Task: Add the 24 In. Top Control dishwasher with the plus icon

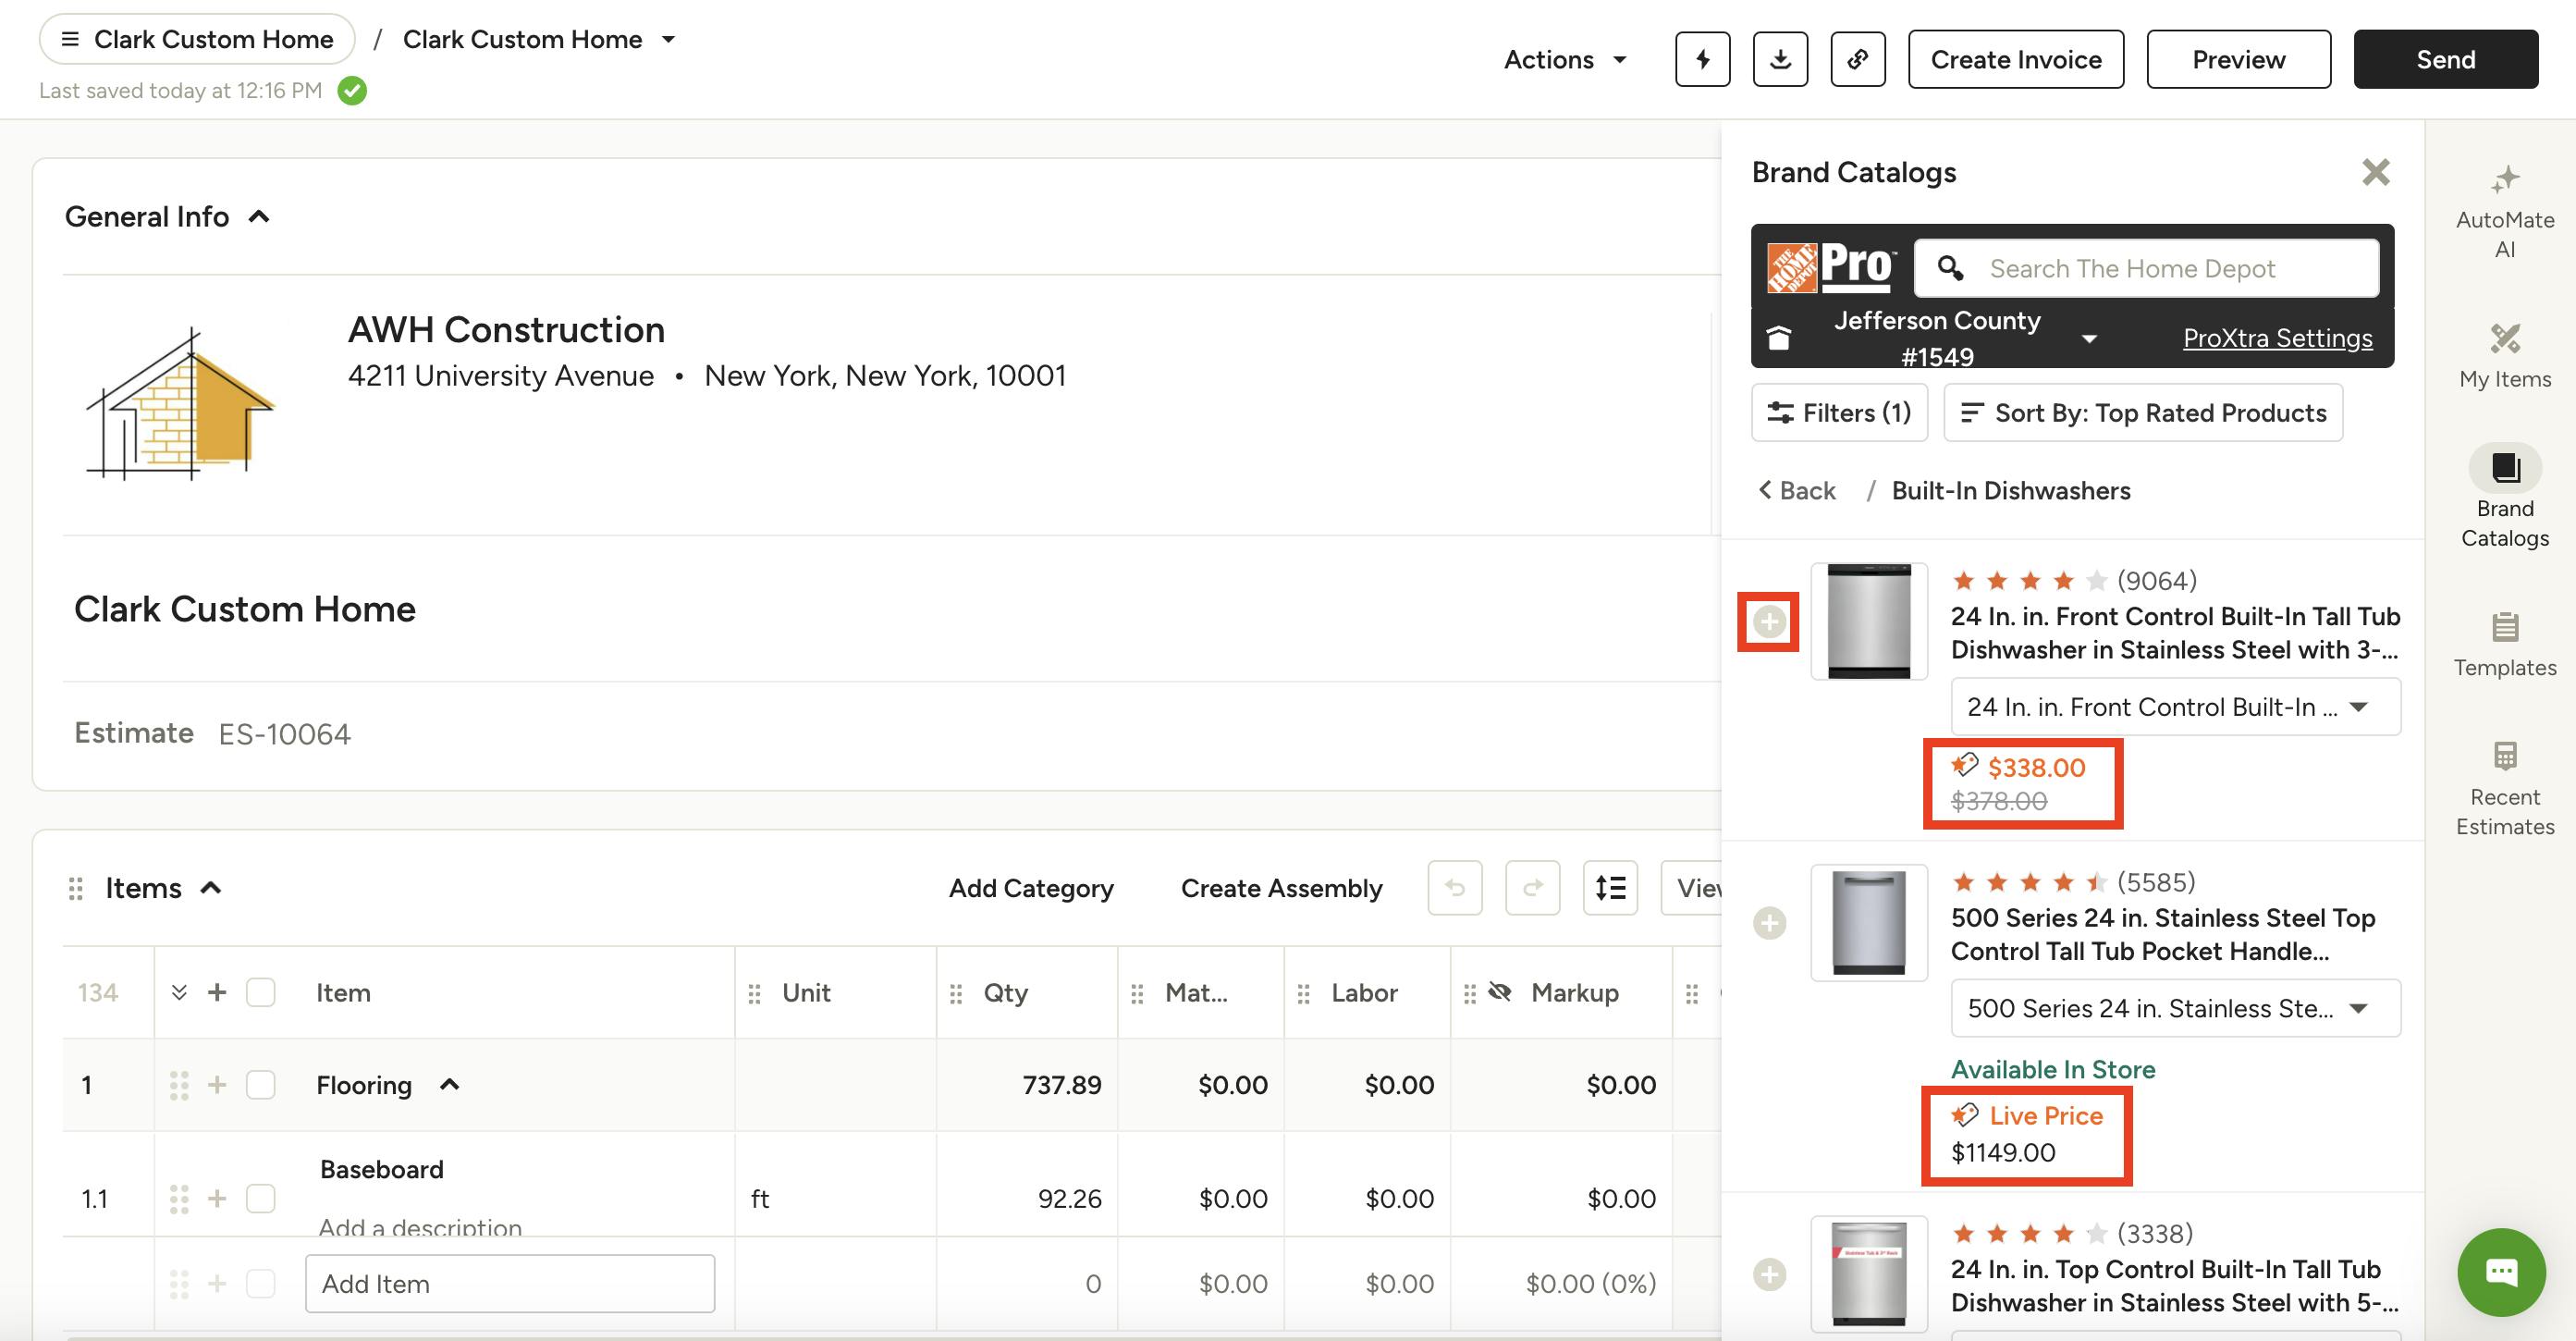Action: pyautogui.click(x=1769, y=1274)
